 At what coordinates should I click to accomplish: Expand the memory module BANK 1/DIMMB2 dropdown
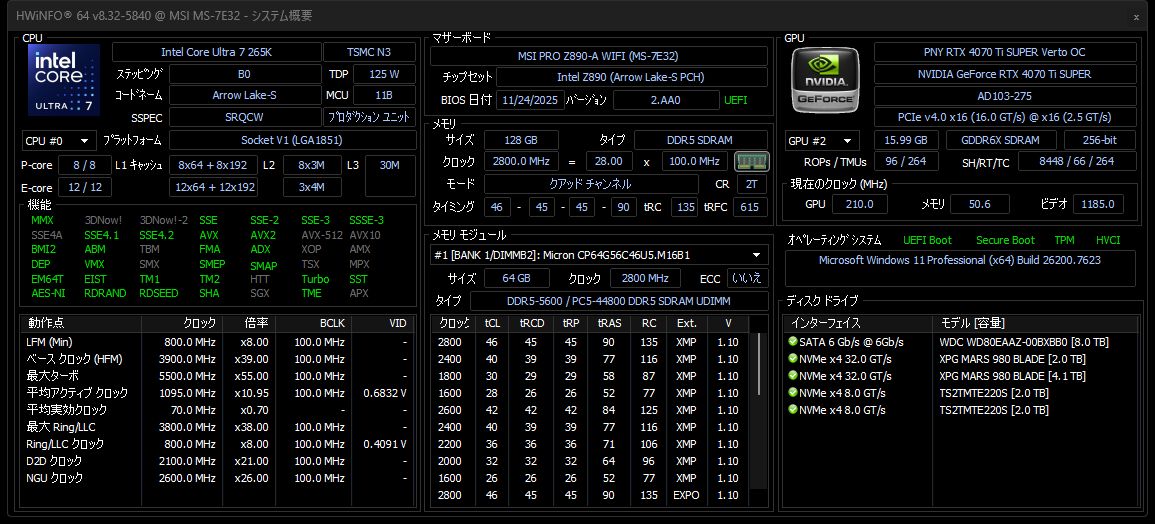[599, 255]
